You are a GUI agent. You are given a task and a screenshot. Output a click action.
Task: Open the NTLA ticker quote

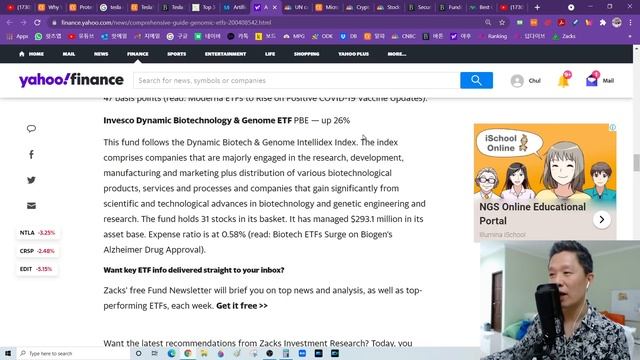(x=37, y=233)
